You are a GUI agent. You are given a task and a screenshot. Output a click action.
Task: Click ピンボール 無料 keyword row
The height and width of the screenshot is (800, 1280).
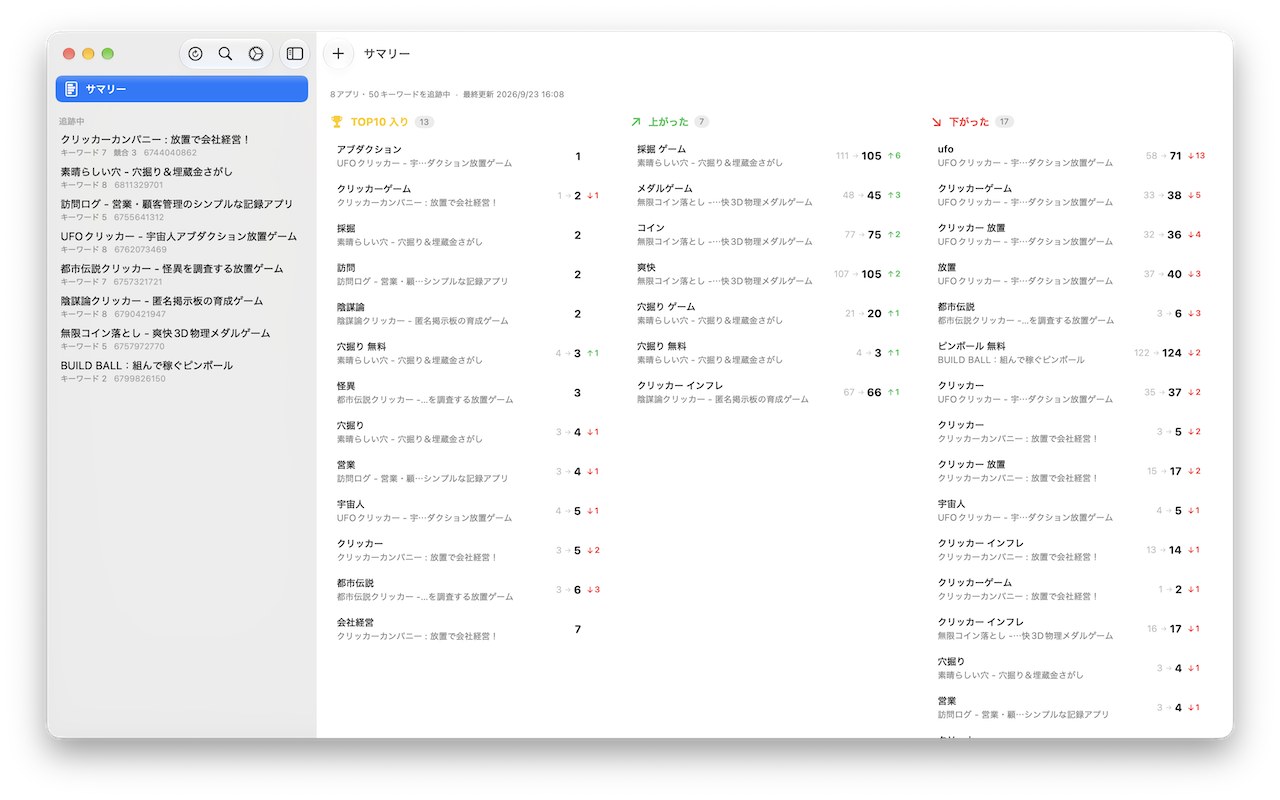pos(1069,353)
